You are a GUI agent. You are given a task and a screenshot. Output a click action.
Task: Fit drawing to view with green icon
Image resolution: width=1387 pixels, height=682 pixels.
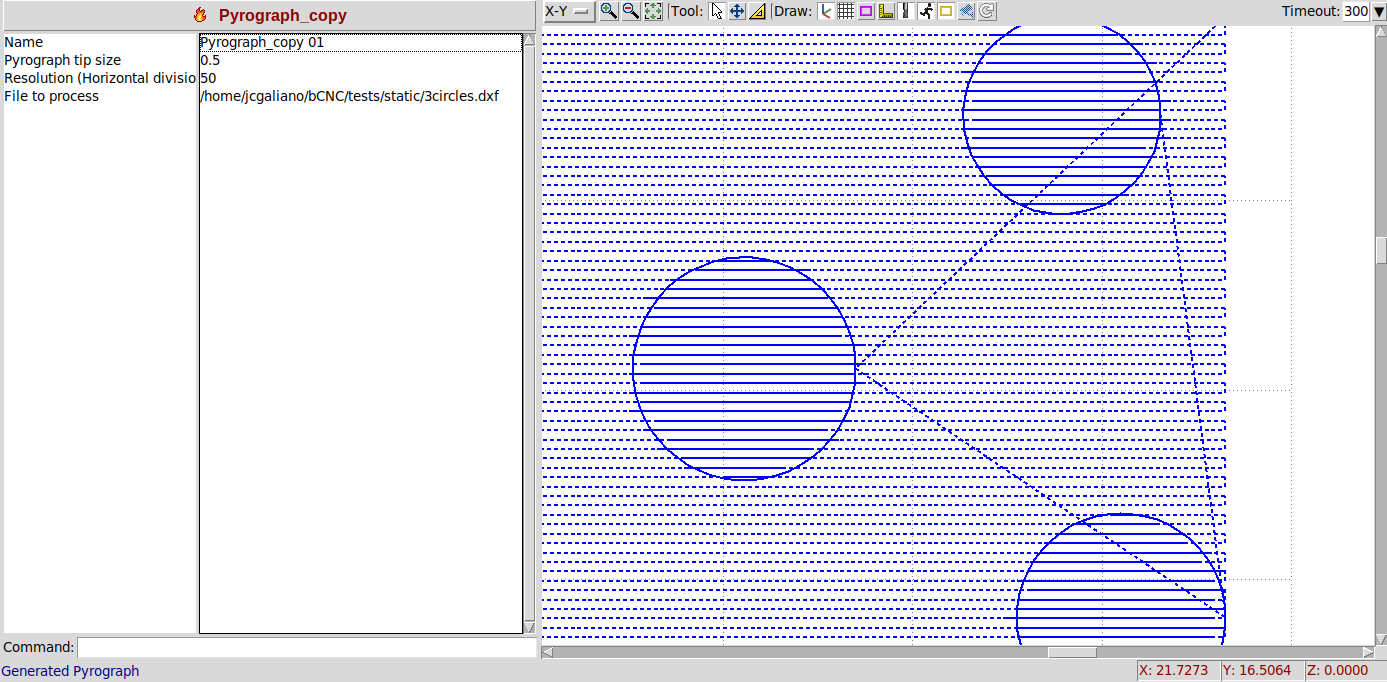coord(652,11)
